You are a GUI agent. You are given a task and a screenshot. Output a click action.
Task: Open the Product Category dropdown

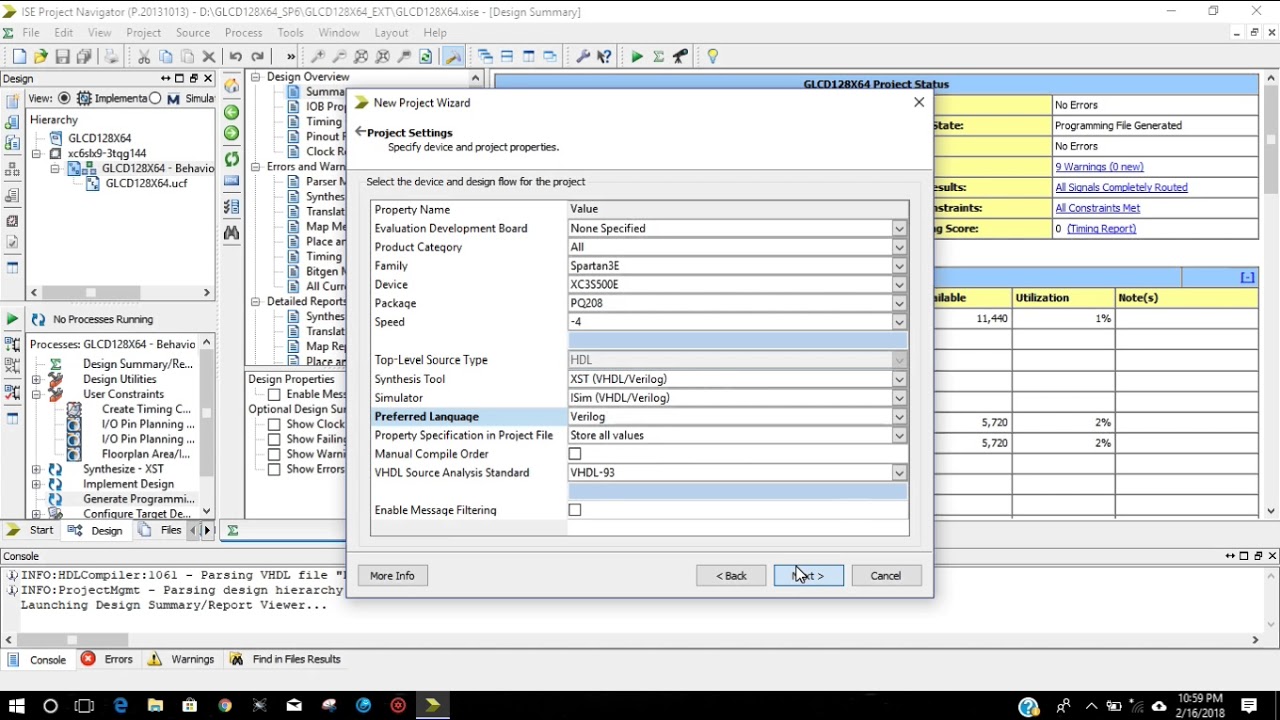(737, 247)
